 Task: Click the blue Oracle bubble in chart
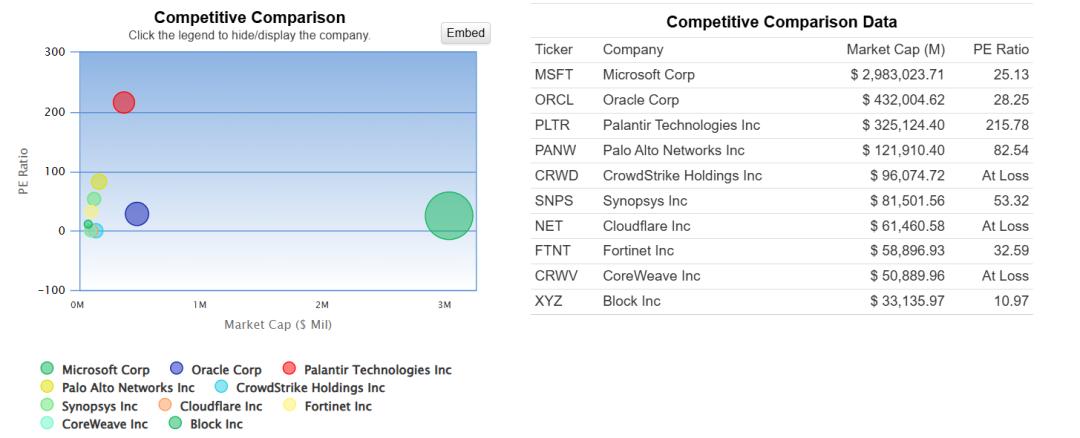pos(137,214)
